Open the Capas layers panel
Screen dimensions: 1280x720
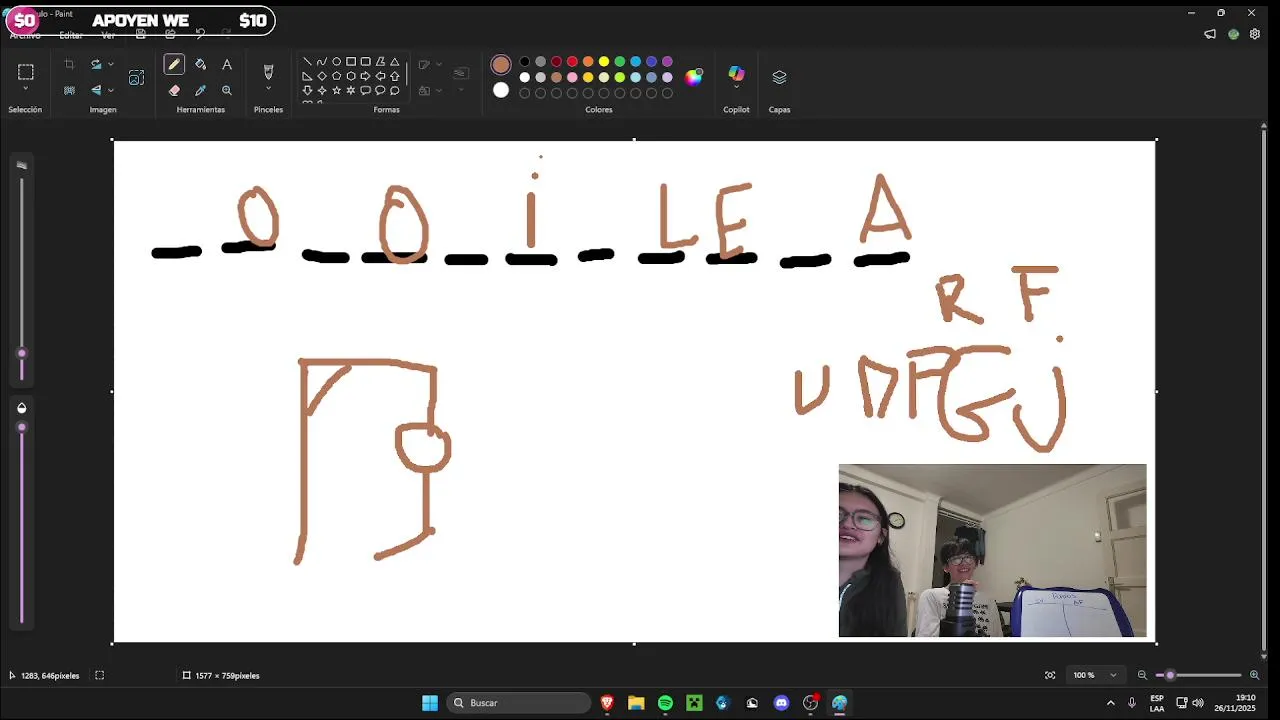[779, 77]
